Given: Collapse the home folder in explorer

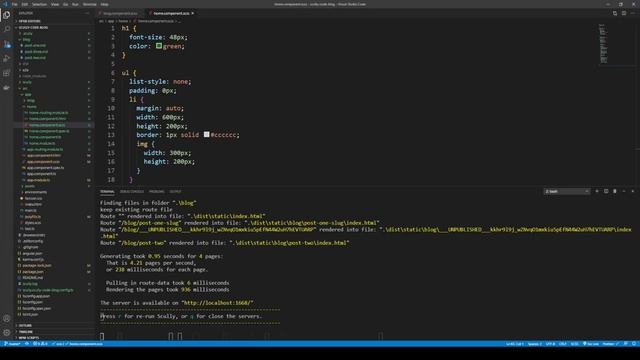Looking at the screenshot, I should point(31,107).
